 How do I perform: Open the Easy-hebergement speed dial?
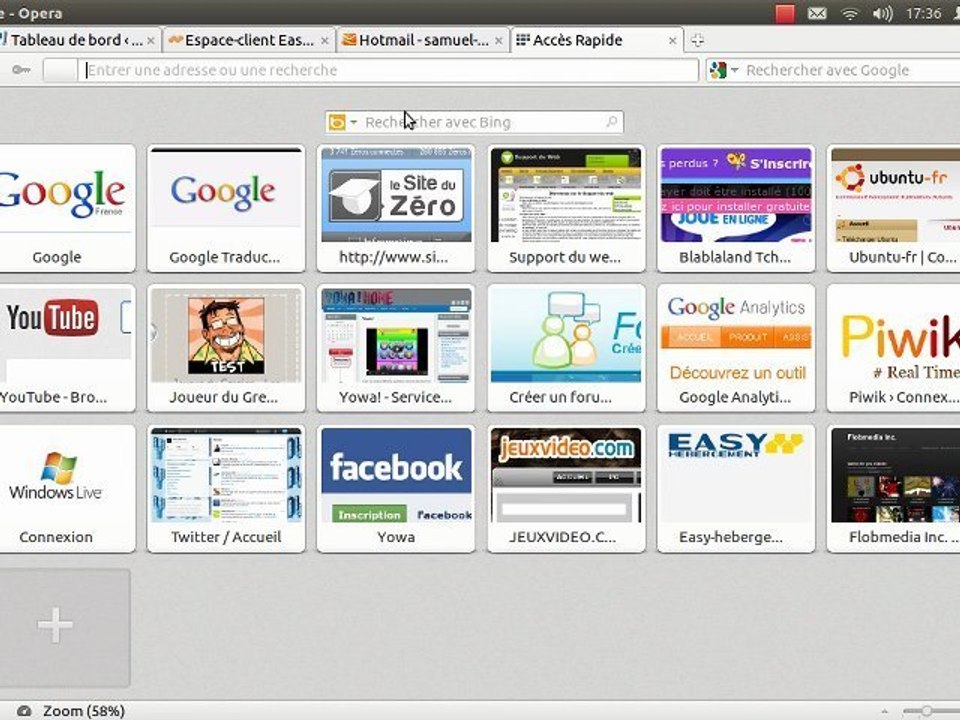[735, 489]
